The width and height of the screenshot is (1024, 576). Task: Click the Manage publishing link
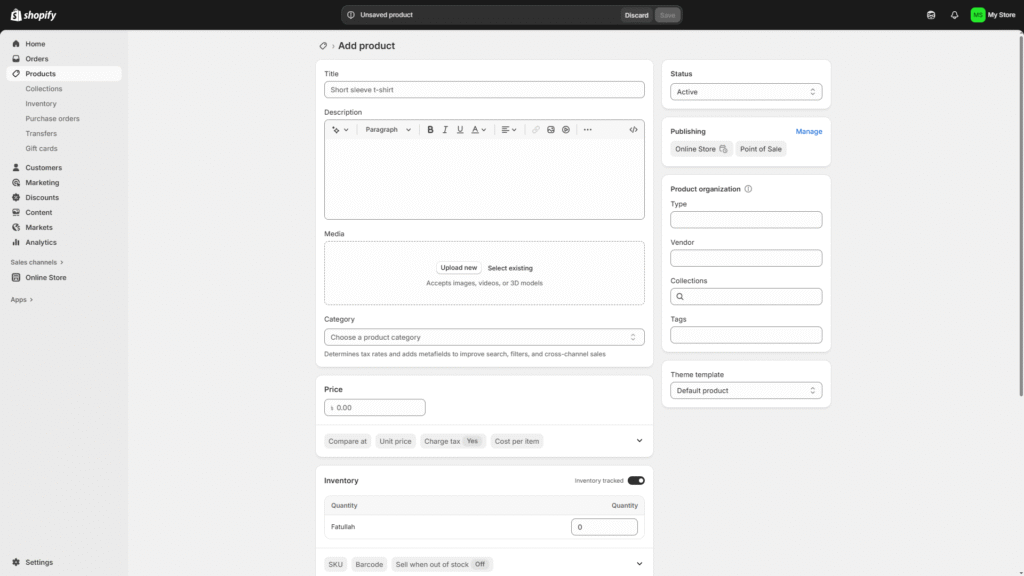click(x=808, y=131)
